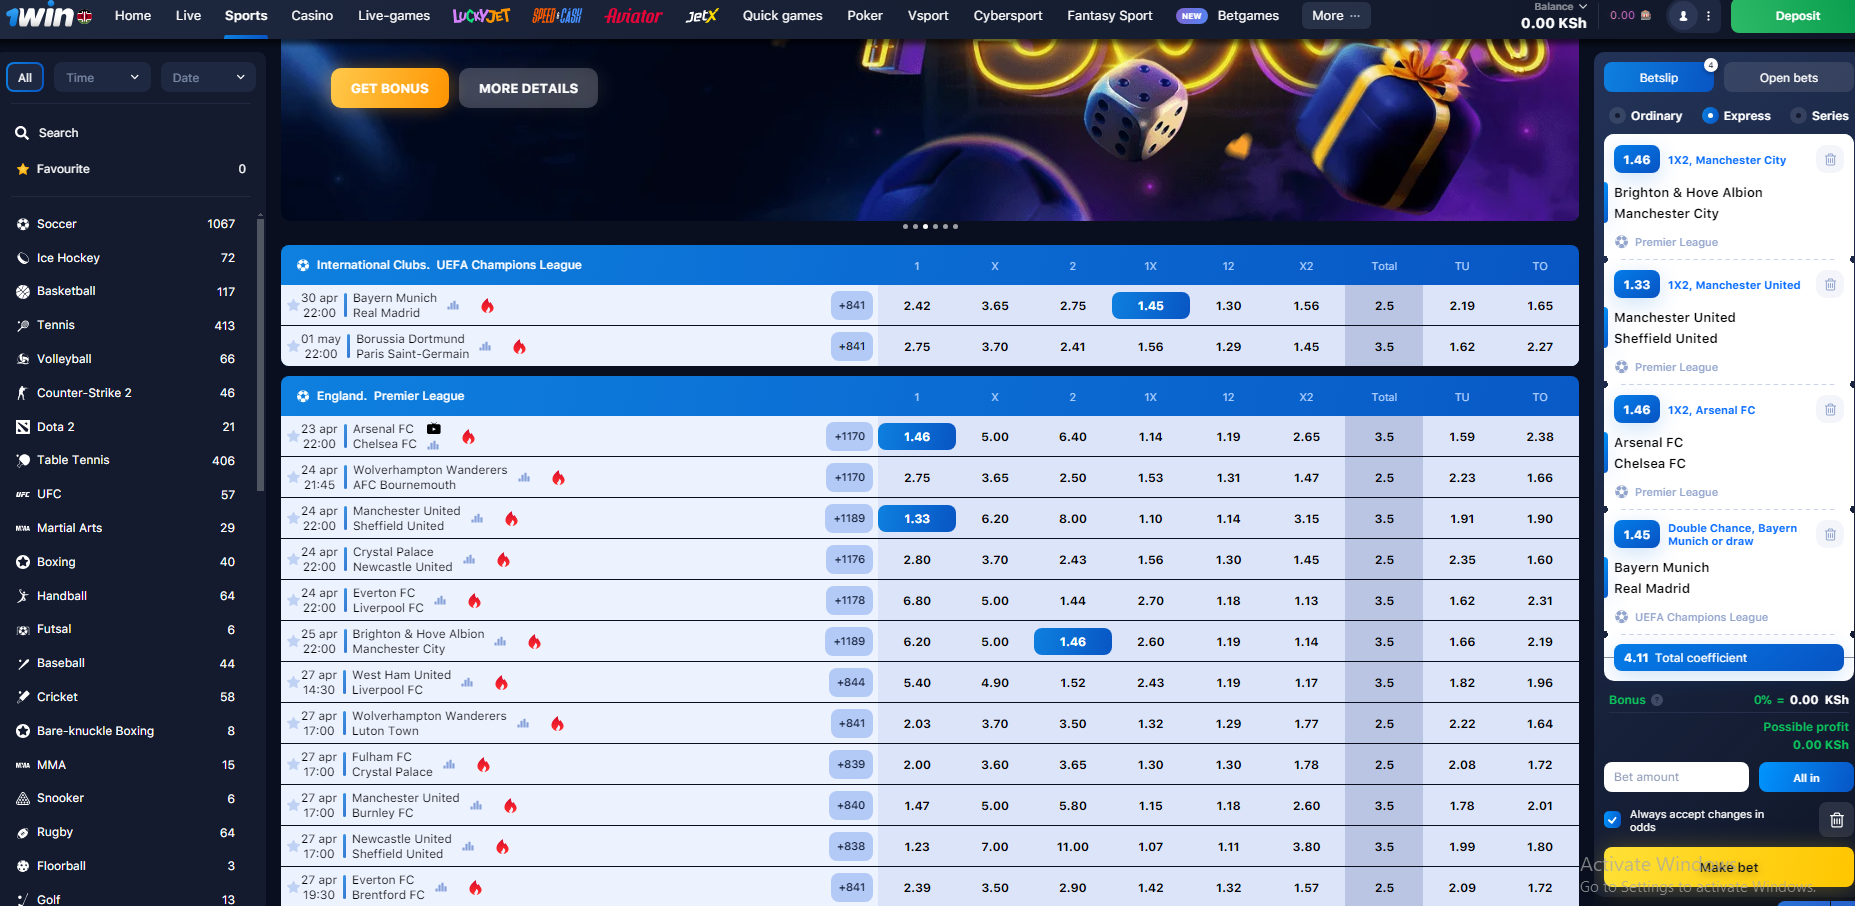Open the three-dot menu beside profile

click(x=1708, y=16)
